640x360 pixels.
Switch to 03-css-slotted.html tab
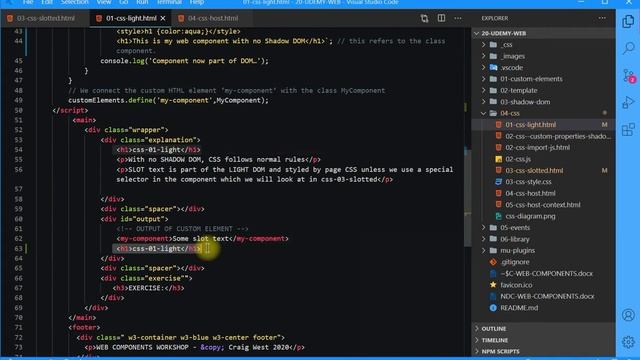click(46, 18)
